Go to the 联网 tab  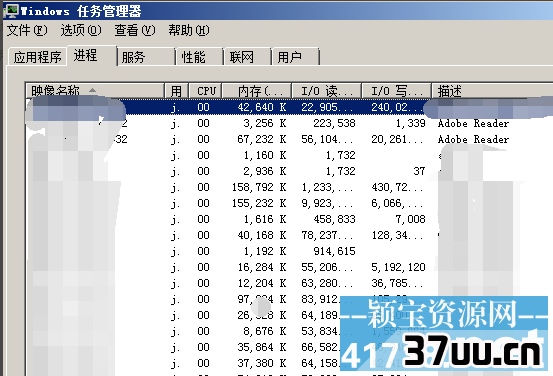(248, 57)
